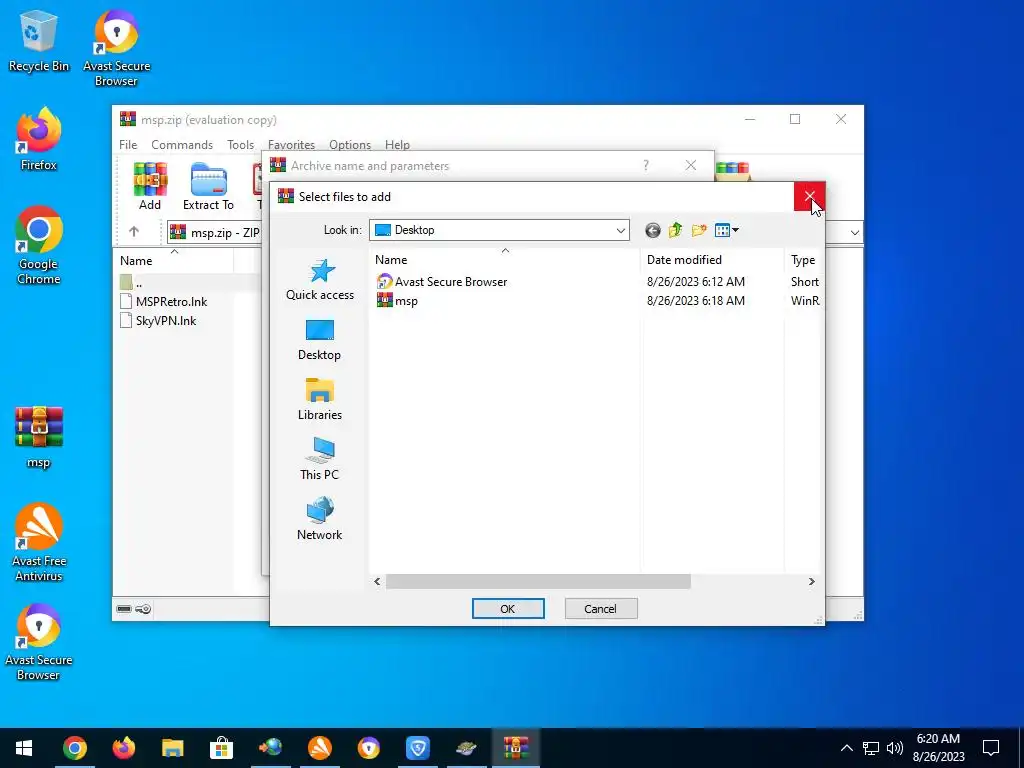Select Avast Secure Browser icon below Avast Antivirus

point(39,643)
